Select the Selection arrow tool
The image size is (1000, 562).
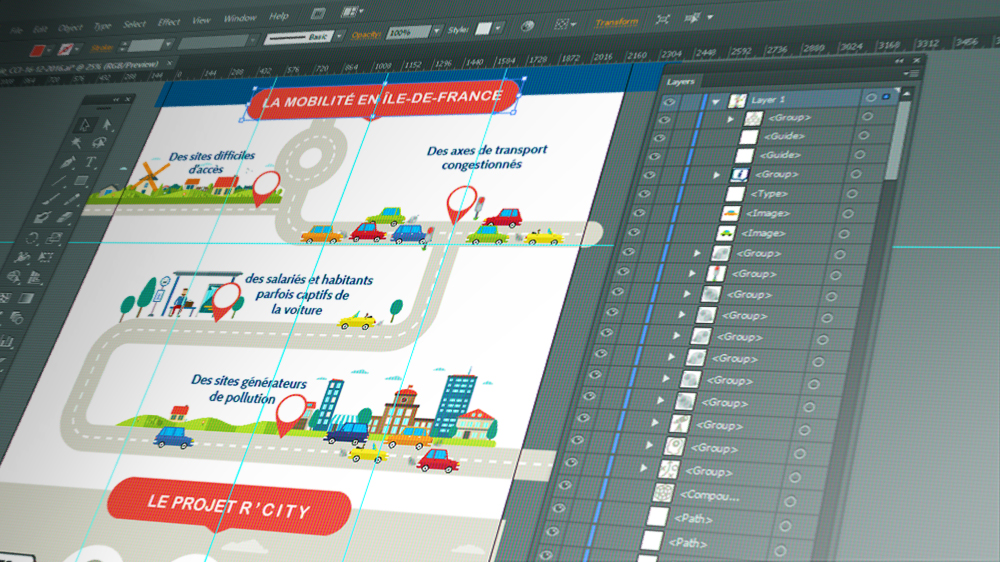tap(84, 125)
